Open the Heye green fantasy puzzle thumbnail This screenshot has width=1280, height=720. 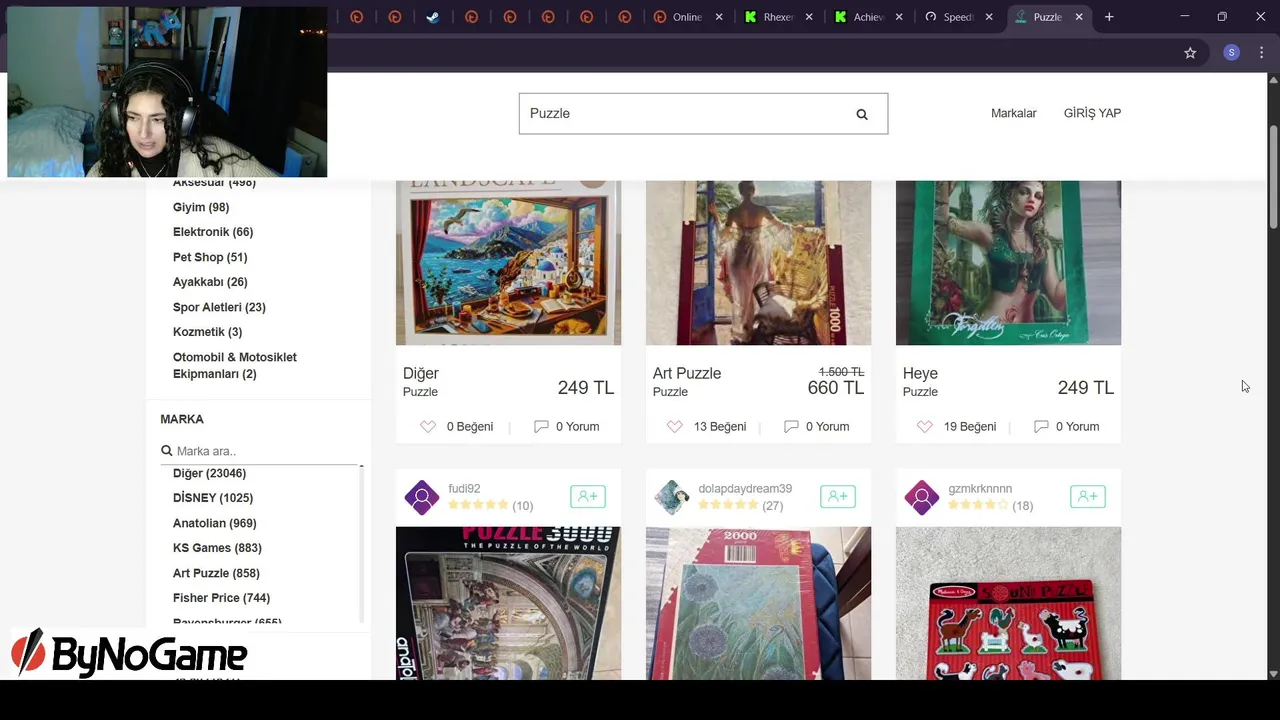pos(1008,263)
